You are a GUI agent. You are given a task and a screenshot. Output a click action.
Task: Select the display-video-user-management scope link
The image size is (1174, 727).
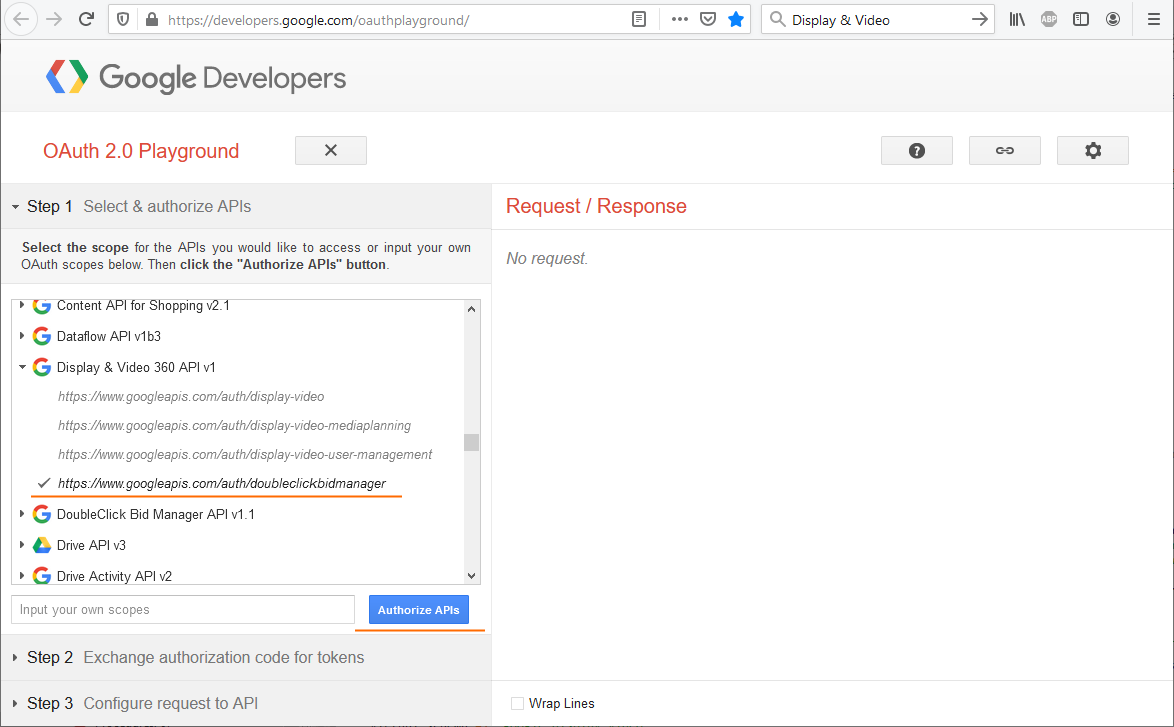pos(245,454)
